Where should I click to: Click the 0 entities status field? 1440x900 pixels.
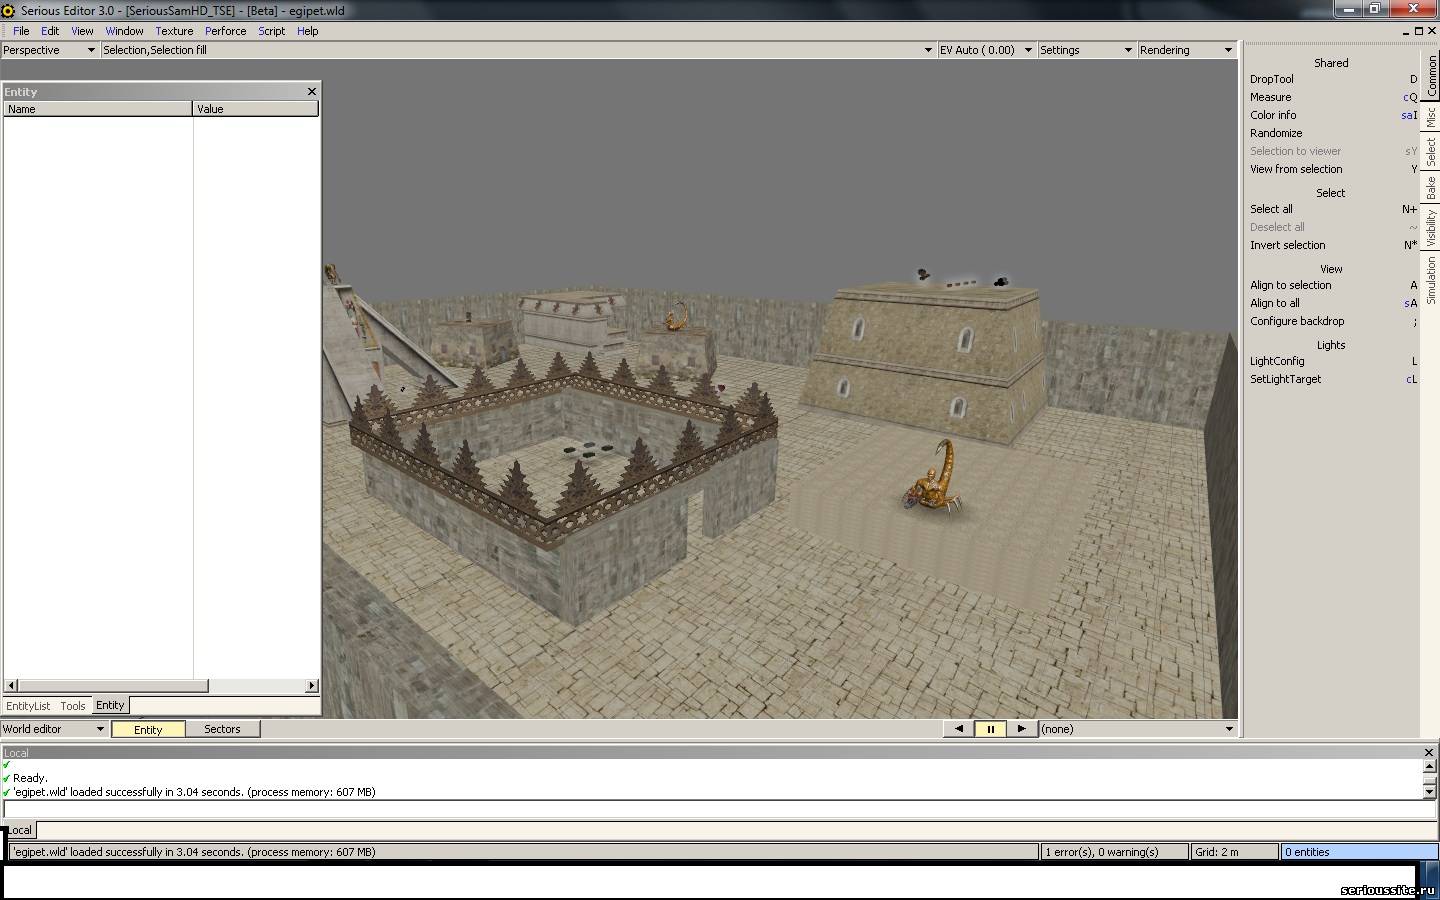(x=1359, y=852)
